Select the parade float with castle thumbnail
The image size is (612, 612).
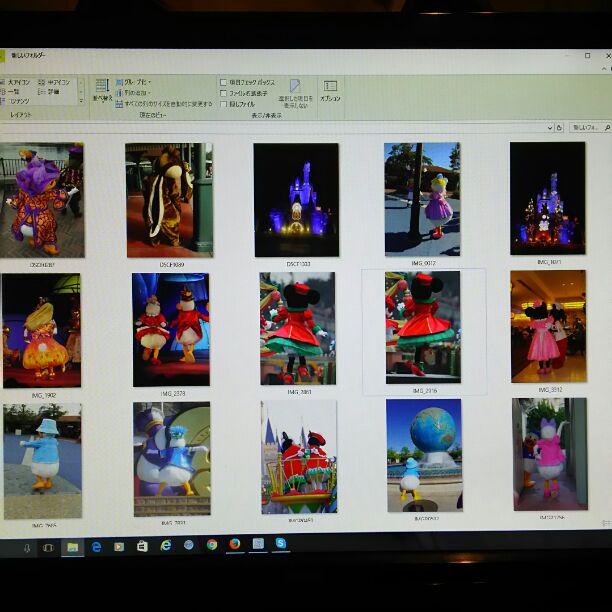coord(299,457)
